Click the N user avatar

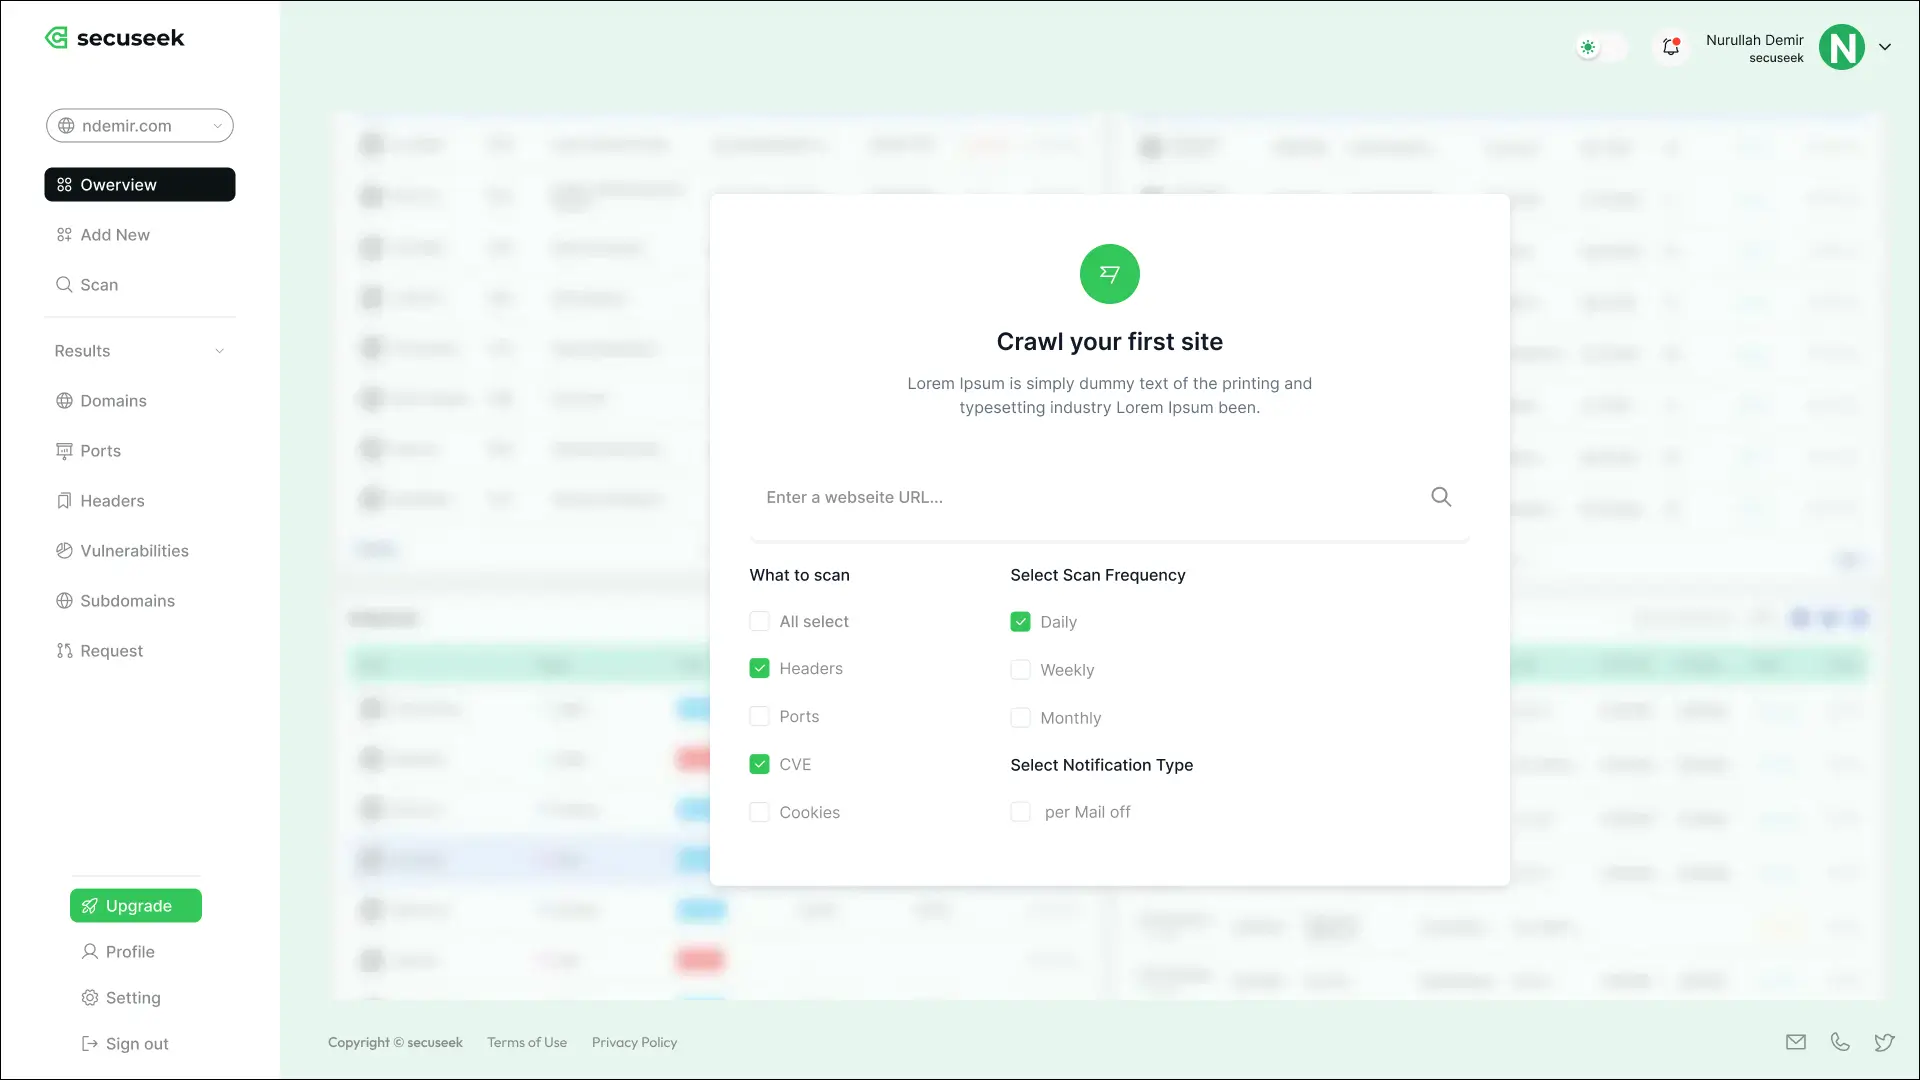[1841, 47]
